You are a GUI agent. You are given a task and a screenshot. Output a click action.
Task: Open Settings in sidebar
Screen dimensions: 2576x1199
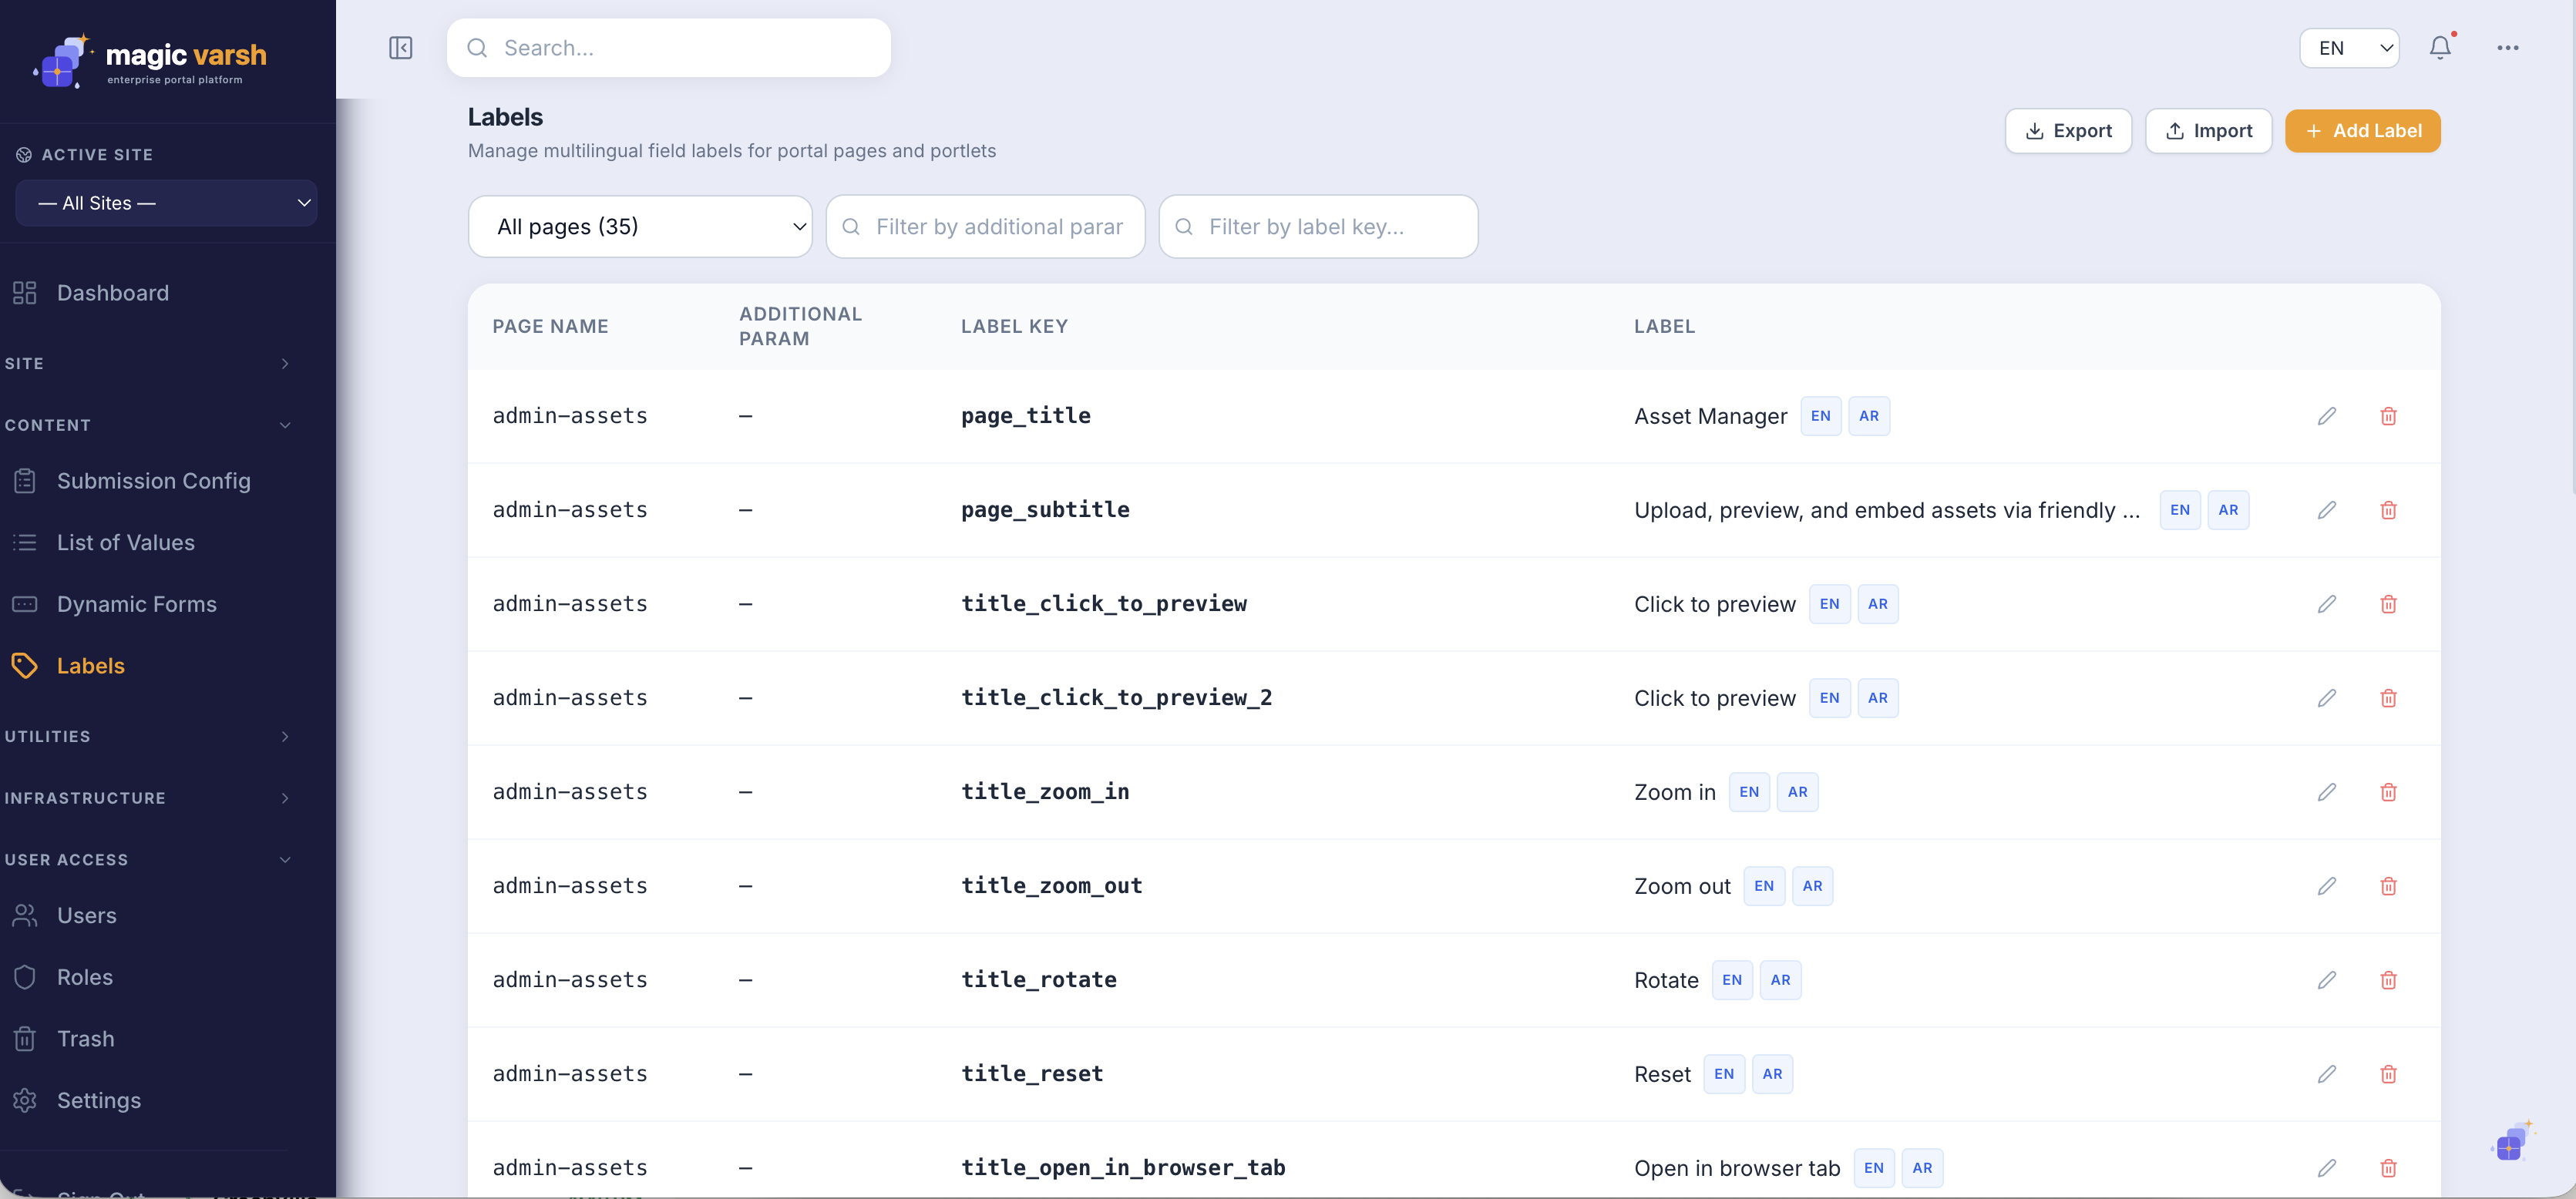coord(98,1100)
